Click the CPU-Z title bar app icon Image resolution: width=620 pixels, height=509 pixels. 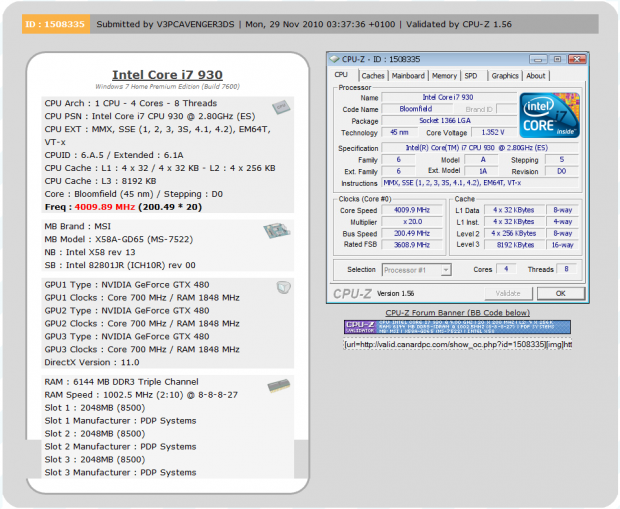coord(335,59)
